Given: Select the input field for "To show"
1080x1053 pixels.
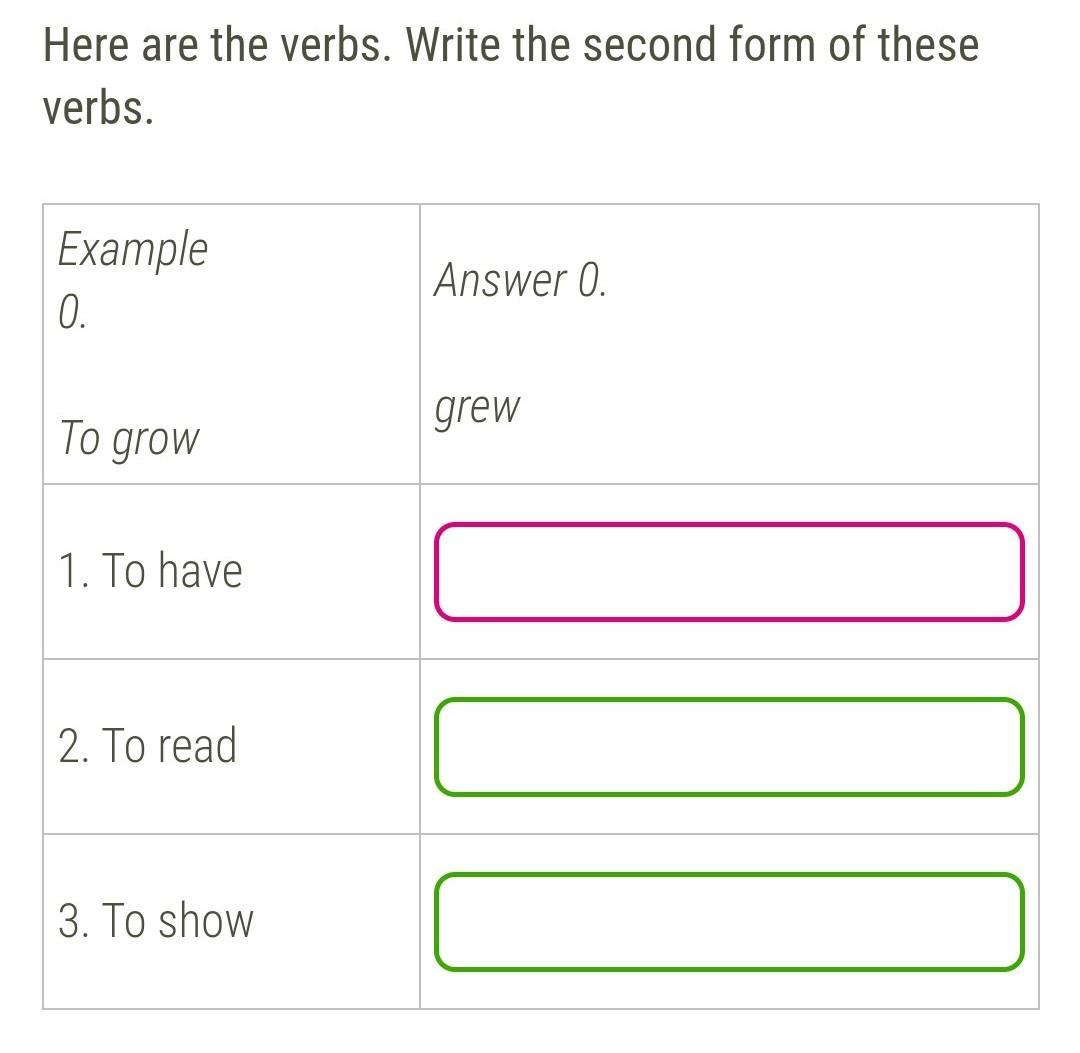Looking at the screenshot, I should pos(729,921).
